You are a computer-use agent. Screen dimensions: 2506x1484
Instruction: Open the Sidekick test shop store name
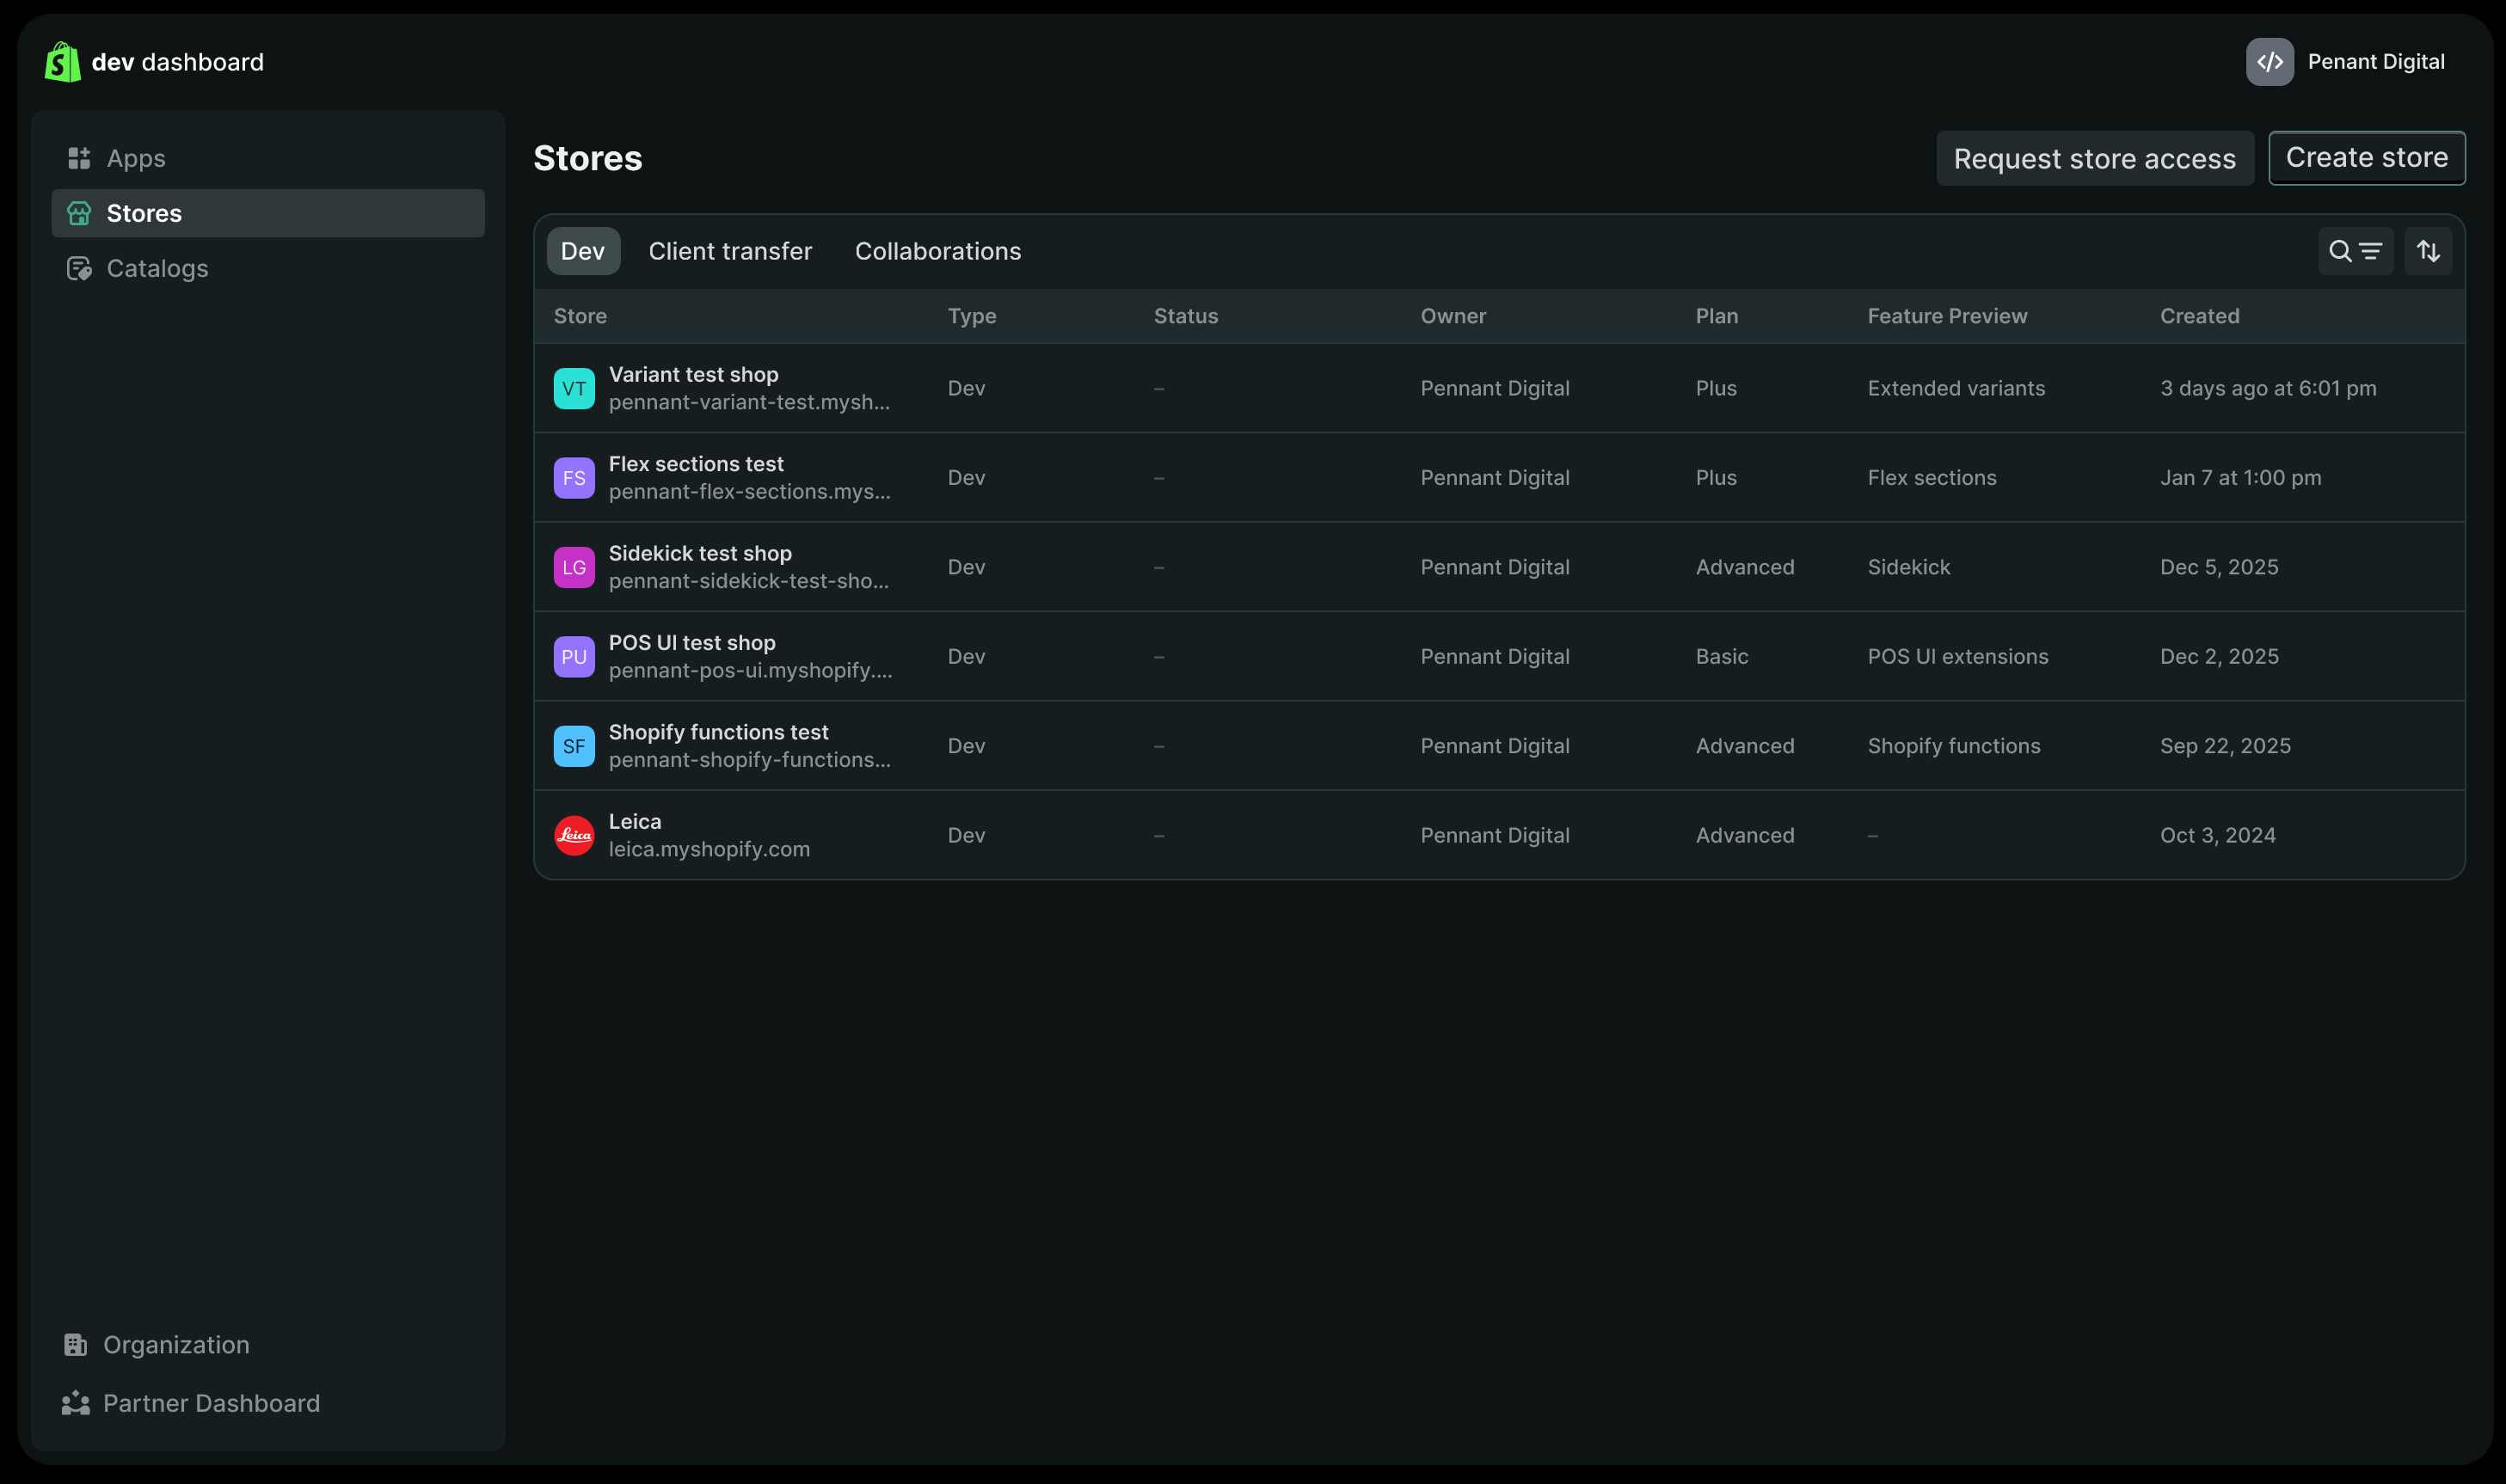coord(700,553)
